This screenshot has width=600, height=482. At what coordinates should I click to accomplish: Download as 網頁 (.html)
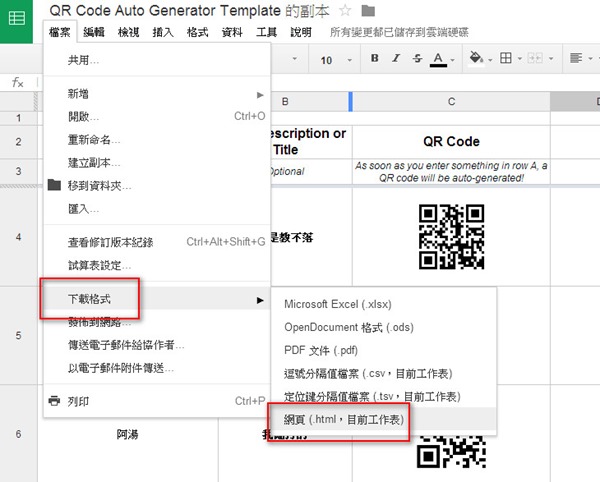coord(384,419)
